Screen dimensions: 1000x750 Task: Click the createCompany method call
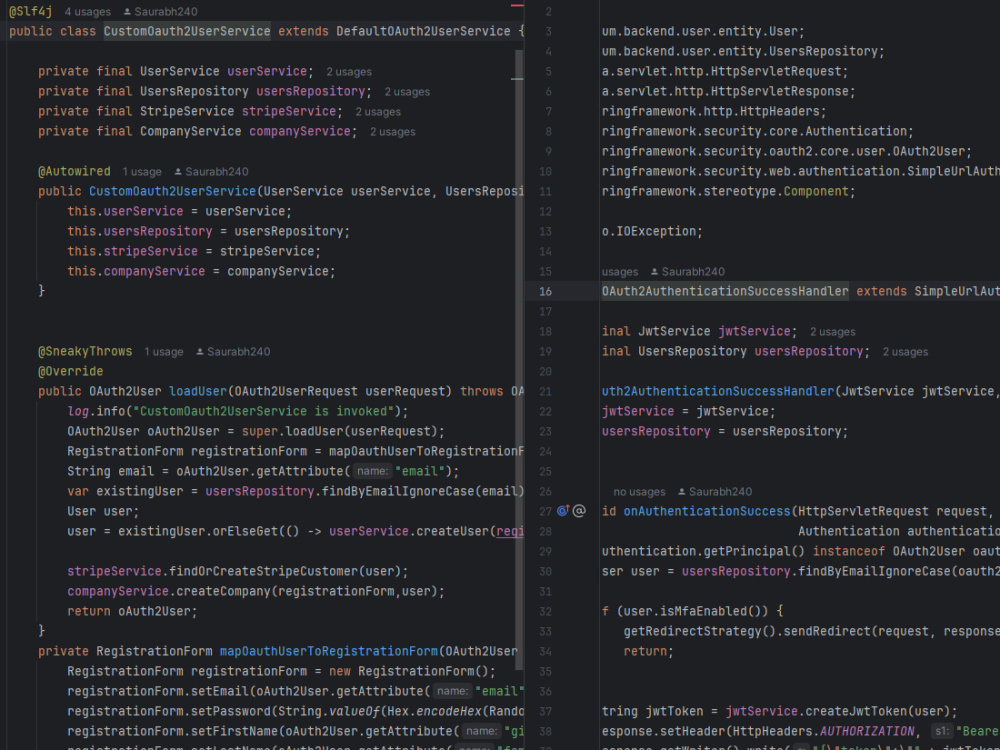(223, 591)
